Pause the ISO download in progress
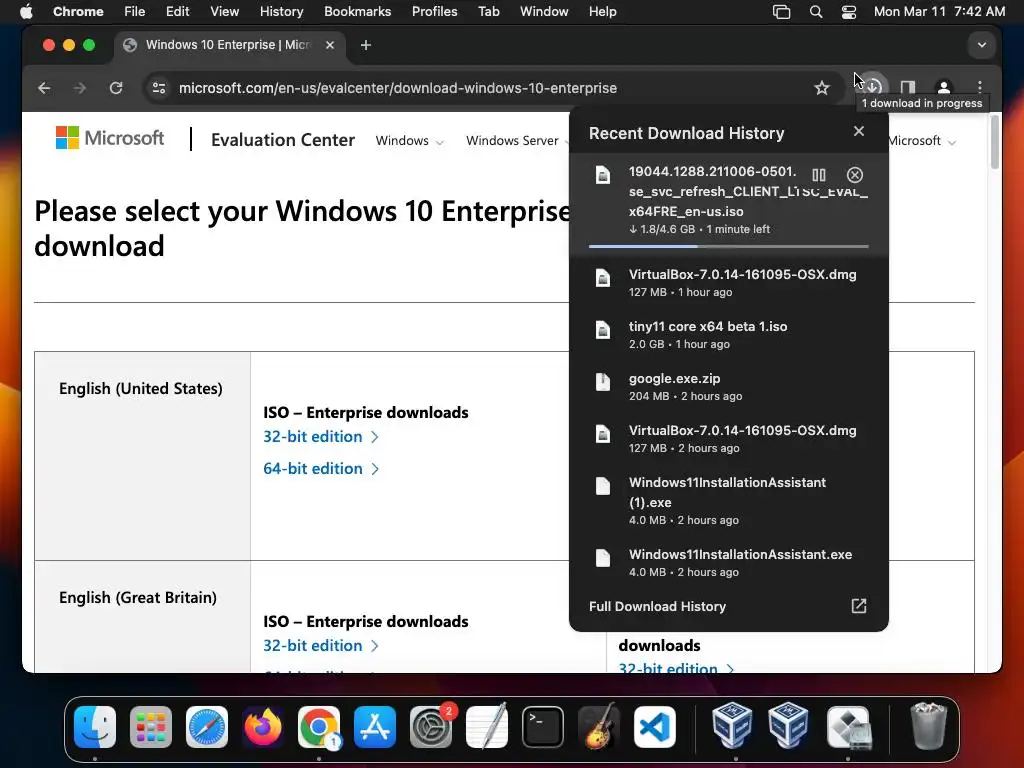1024x768 pixels. [819, 175]
